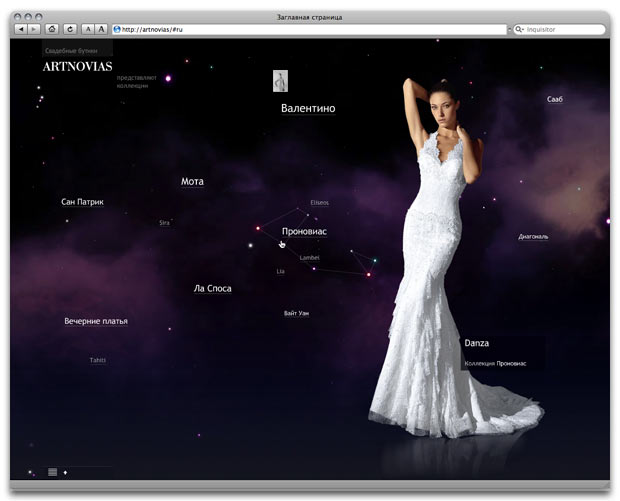Go to Сан Патрик collection
The image size is (620, 501).
pos(82,202)
